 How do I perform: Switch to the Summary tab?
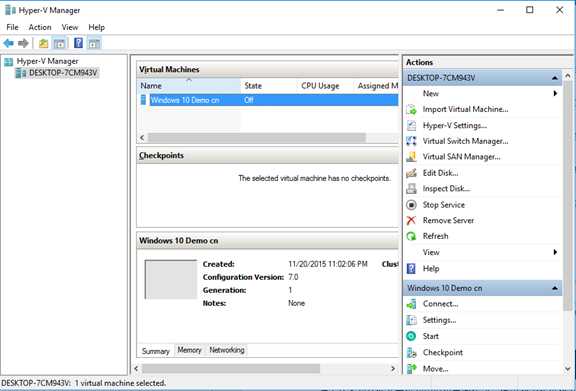coord(155,351)
